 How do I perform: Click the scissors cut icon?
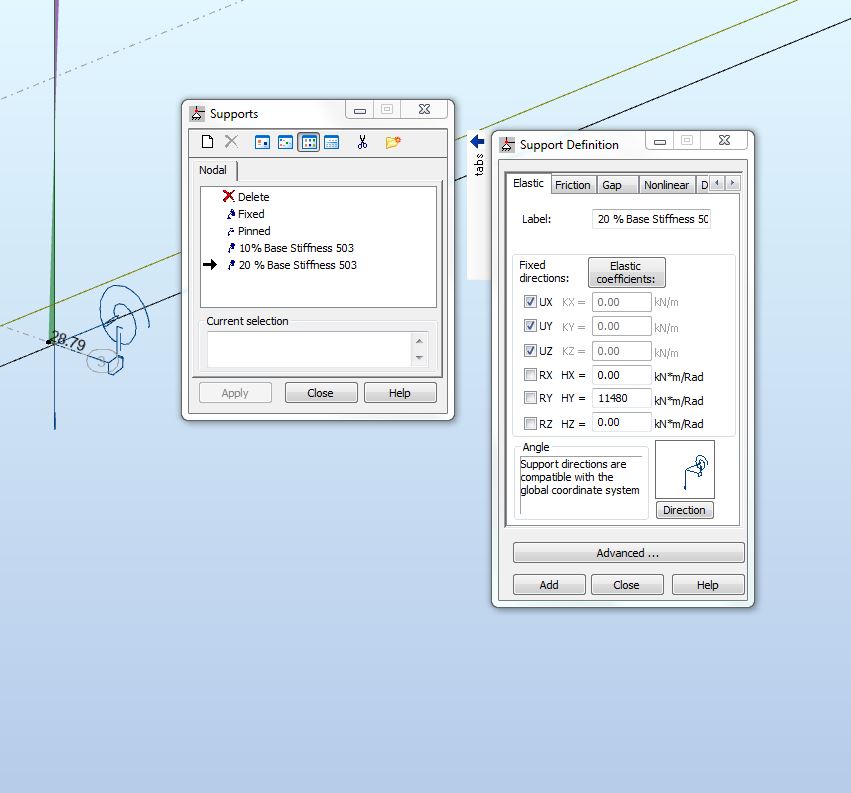pyautogui.click(x=362, y=143)
